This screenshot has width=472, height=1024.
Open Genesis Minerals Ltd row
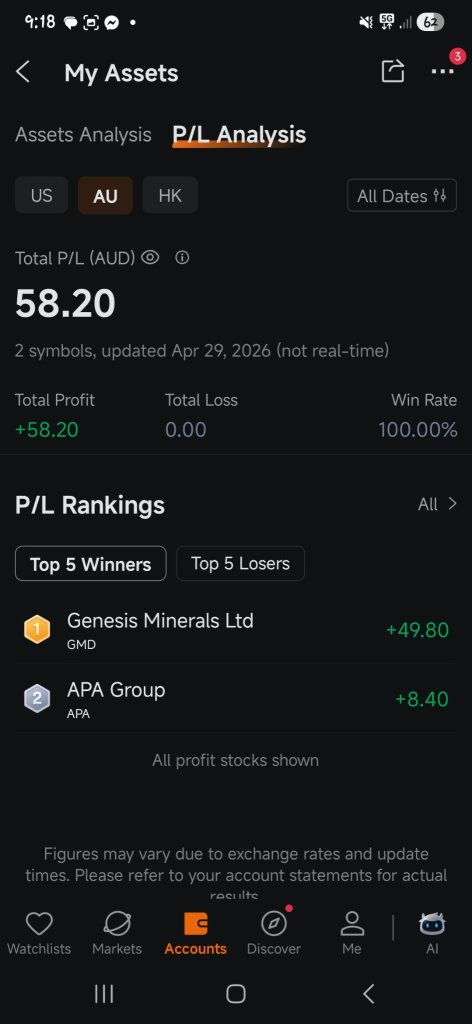236,630
